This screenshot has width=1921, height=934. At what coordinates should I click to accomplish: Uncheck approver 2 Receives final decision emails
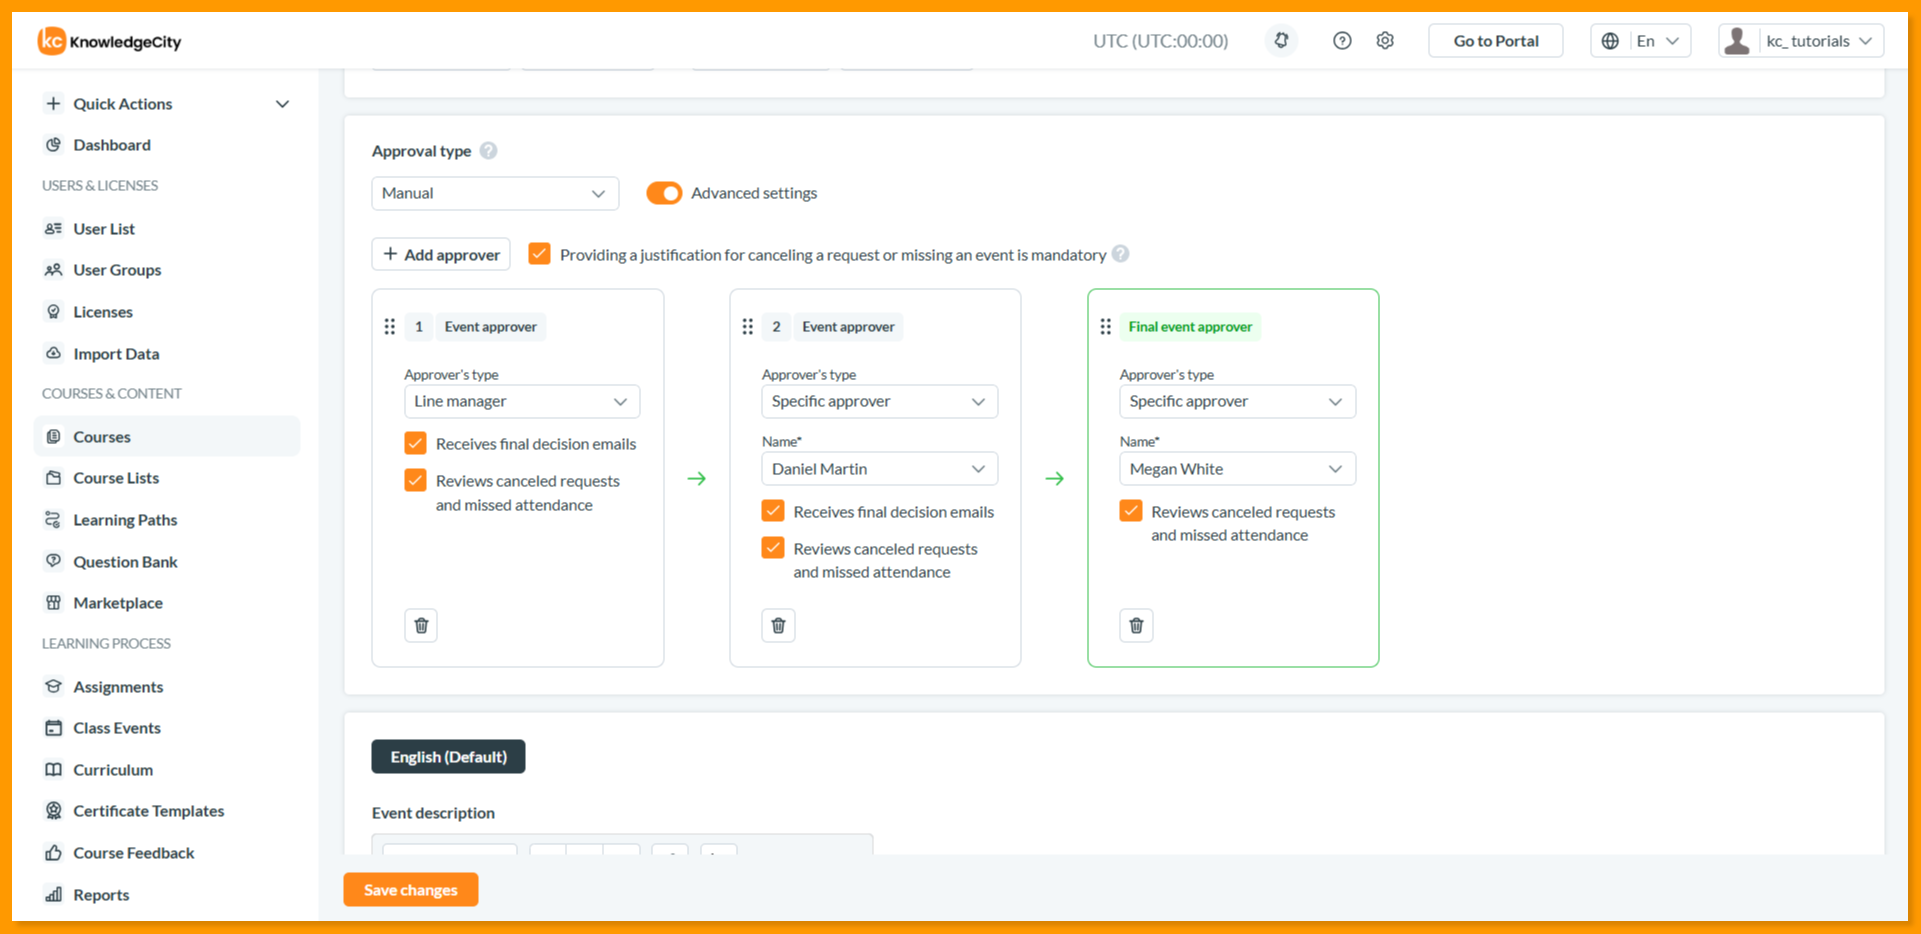tap(773, 511)
